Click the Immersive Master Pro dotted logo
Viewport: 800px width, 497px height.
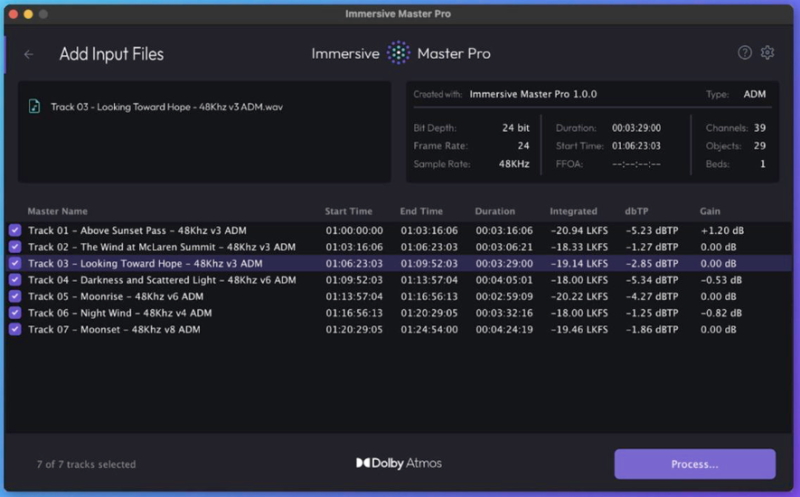[x=398, y=53]
